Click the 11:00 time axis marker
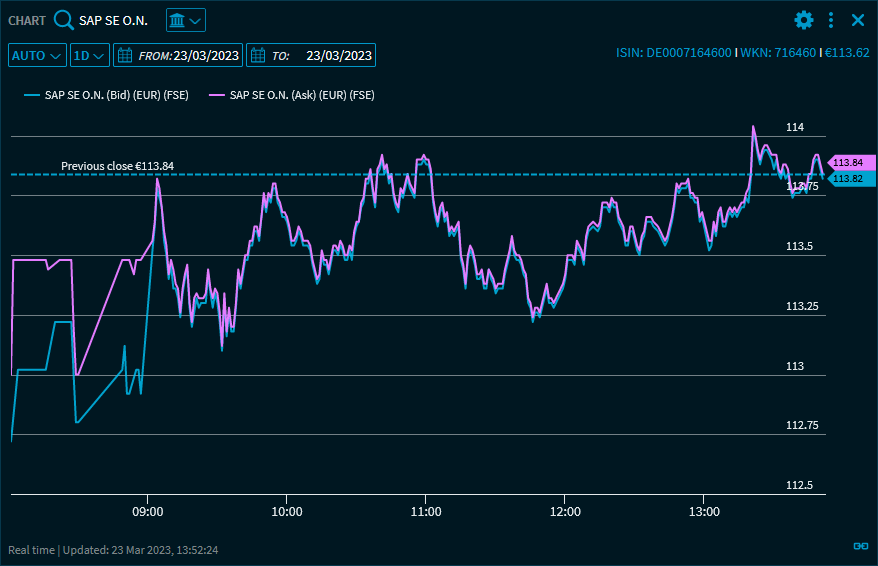Viewport: 878px width, 566px height. coord(426,511)
